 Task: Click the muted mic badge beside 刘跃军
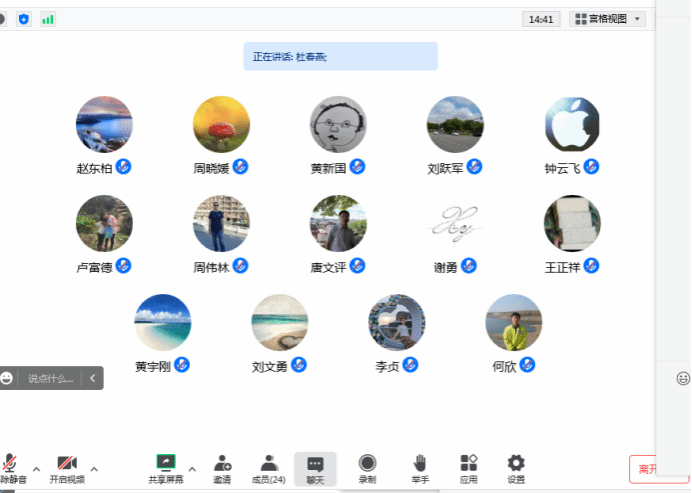coord(474,167)
